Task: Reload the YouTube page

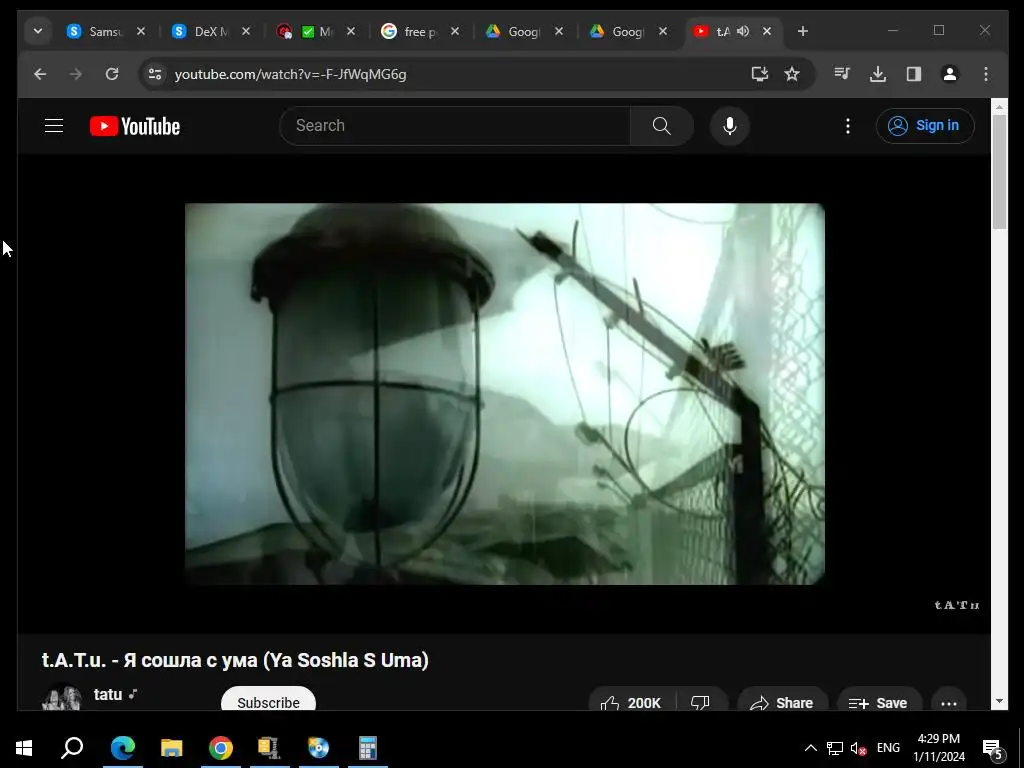Action: [x=112, y=74]
